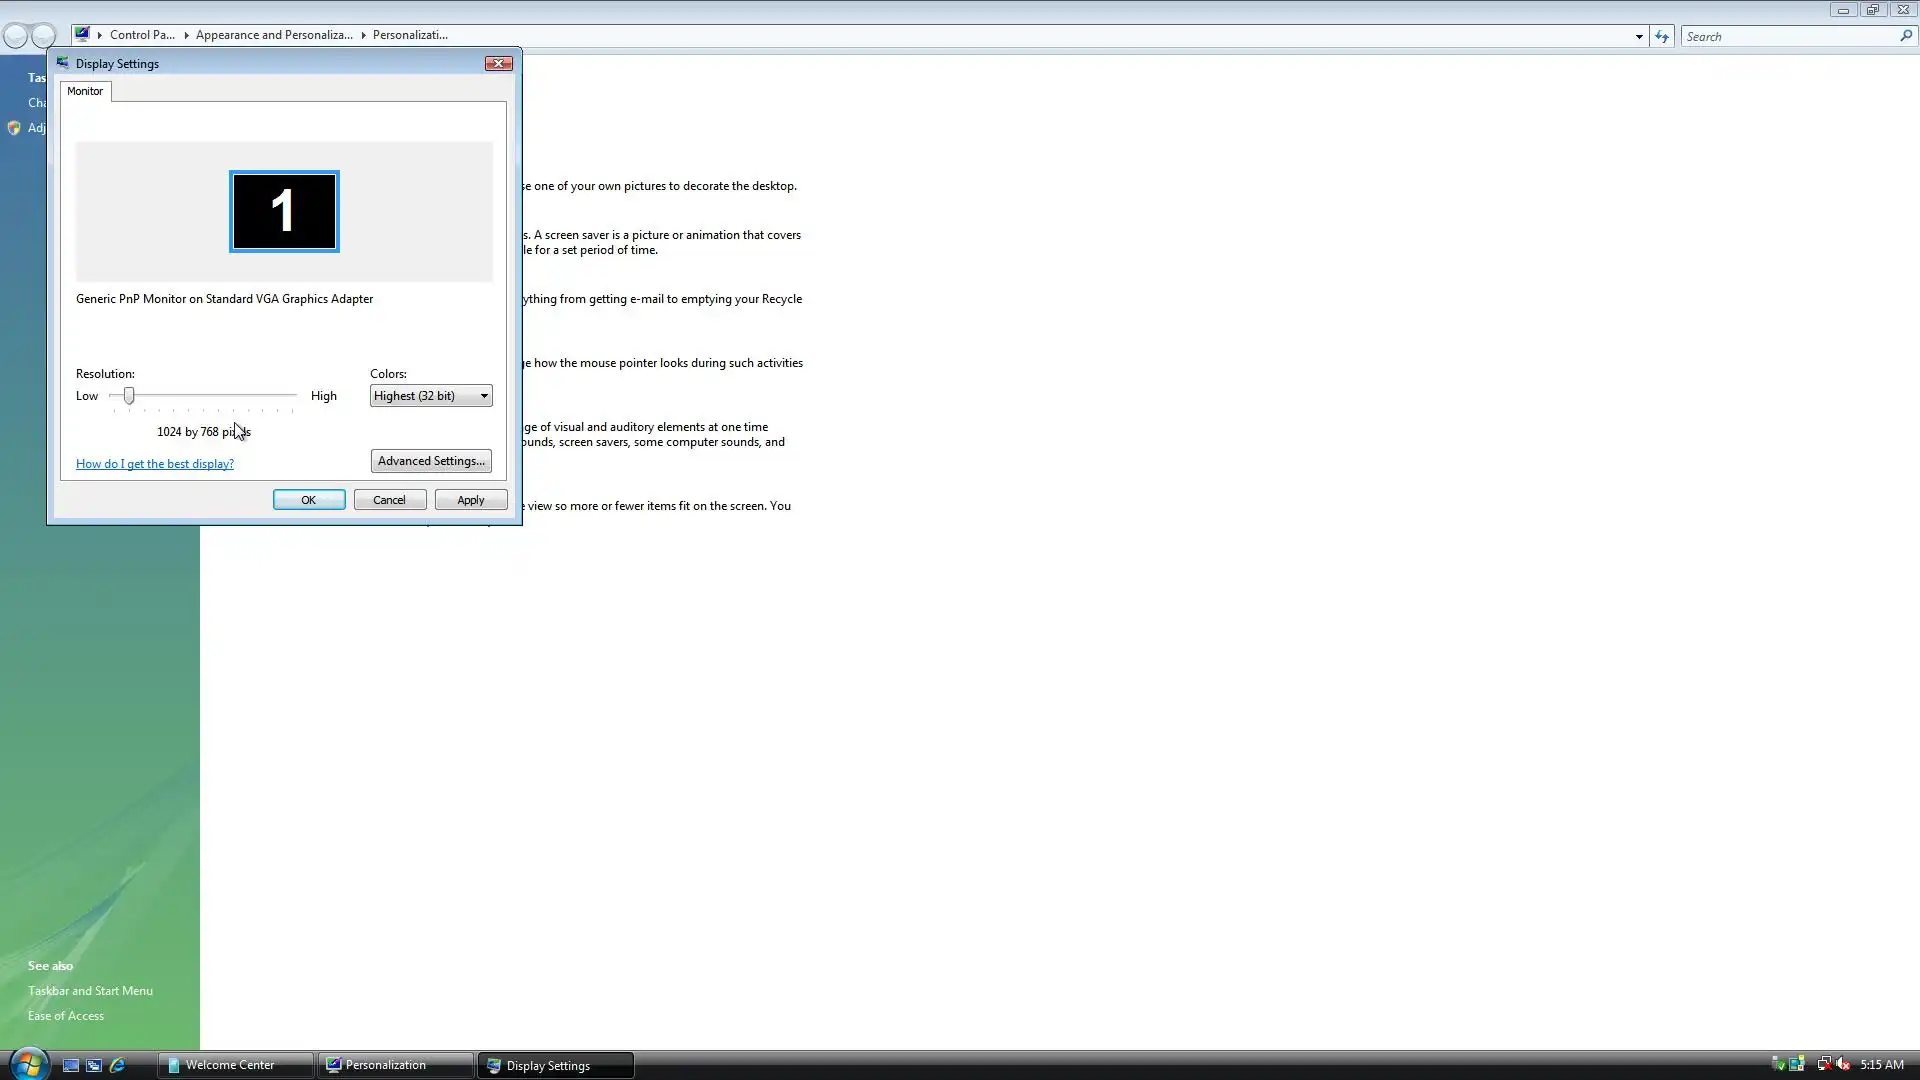This screenshot has width=1920, height=1080.
Task: Click the resolution slider handle
Action: (129, 396)
